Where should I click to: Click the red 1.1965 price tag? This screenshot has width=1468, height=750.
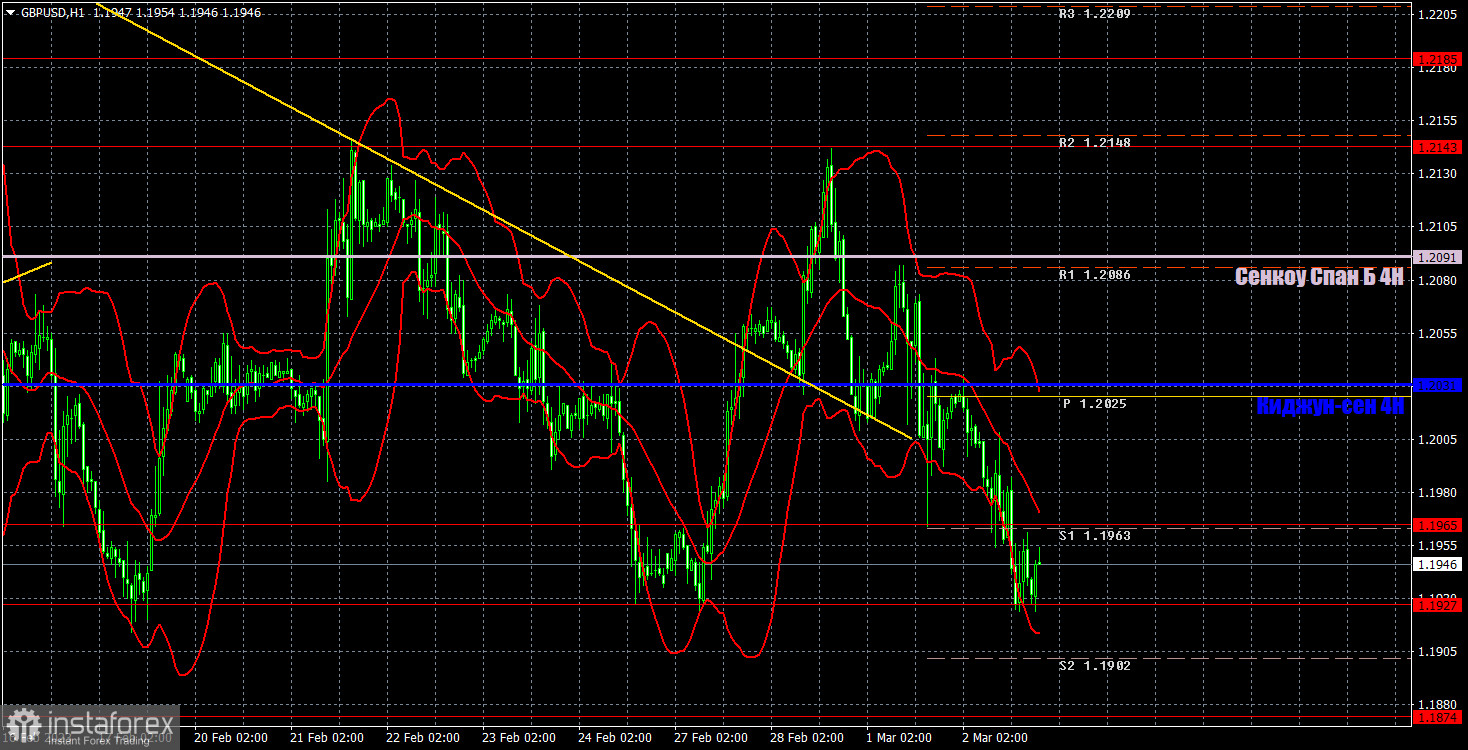pos(1439,525)
